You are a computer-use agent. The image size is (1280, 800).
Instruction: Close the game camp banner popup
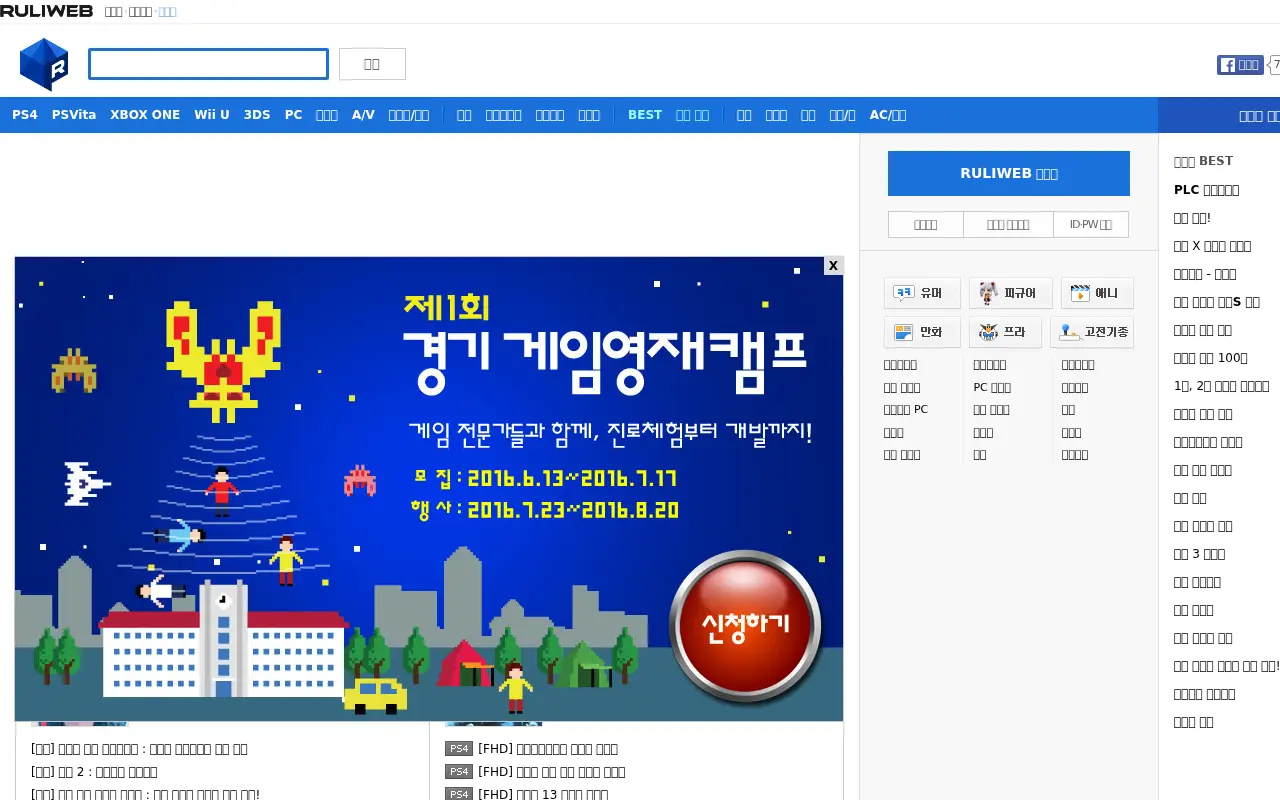[833, 266]
